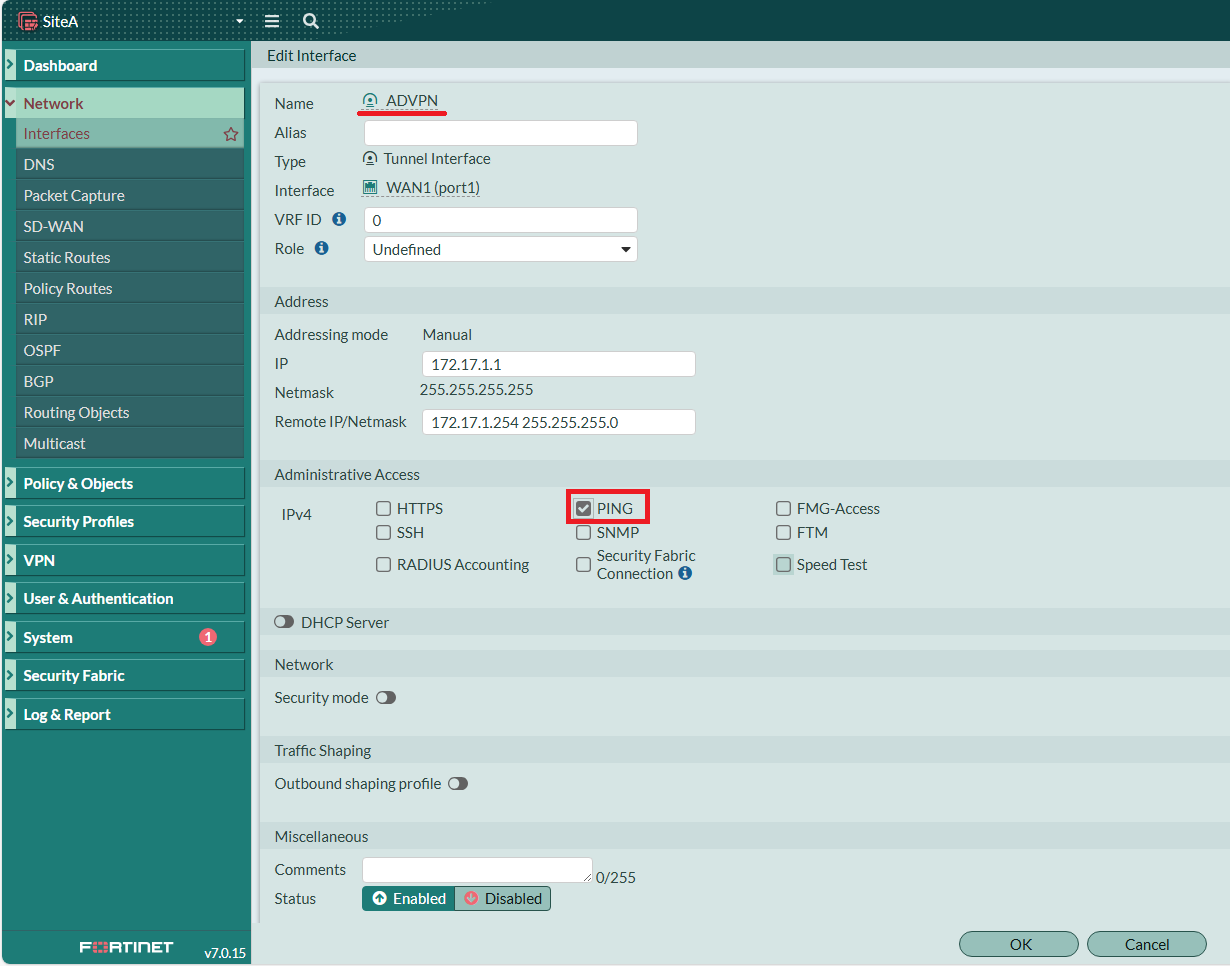Toggle the DHCP Server switch
The width and height of the screenshot is (1230, 966).
pyautogui.click(x=284, y=622)
